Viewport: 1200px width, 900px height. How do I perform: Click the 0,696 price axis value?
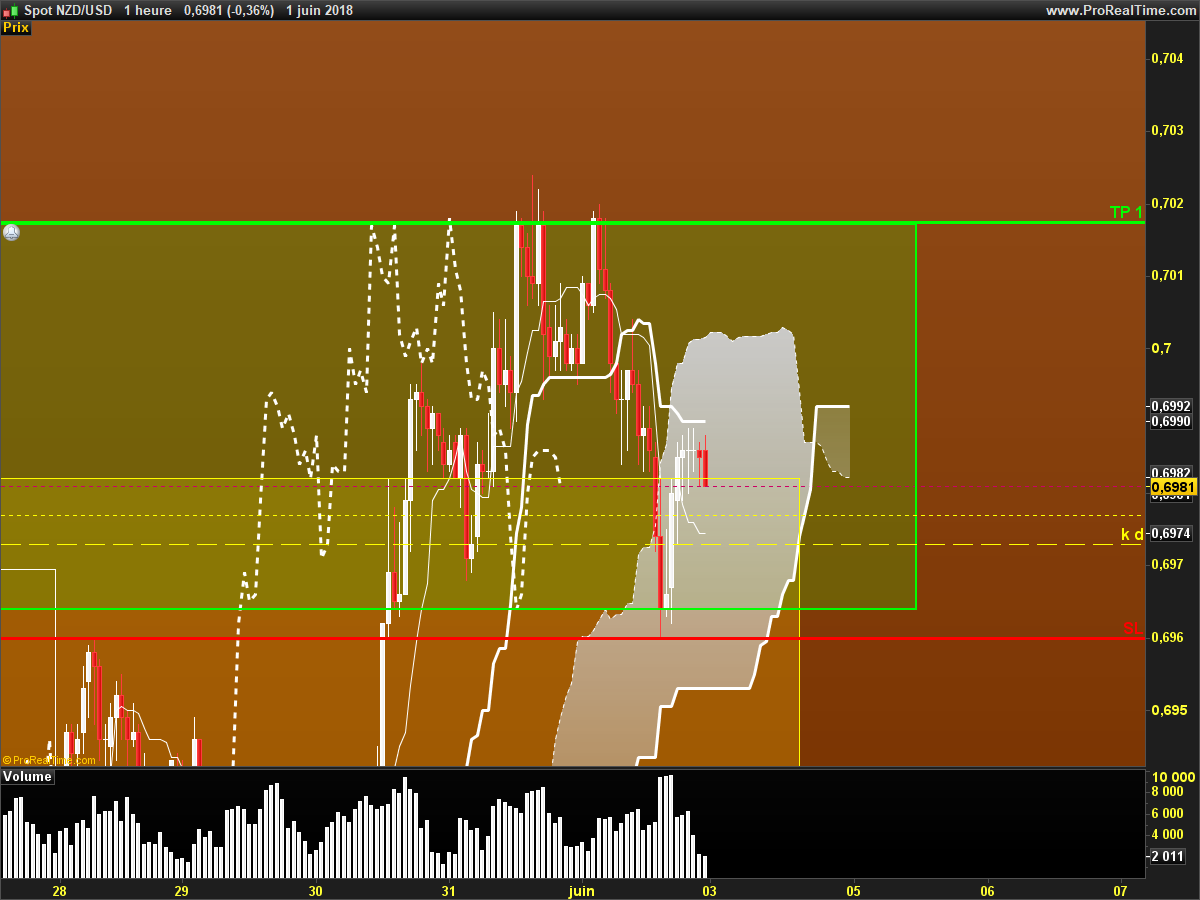tap(1168, 637)
